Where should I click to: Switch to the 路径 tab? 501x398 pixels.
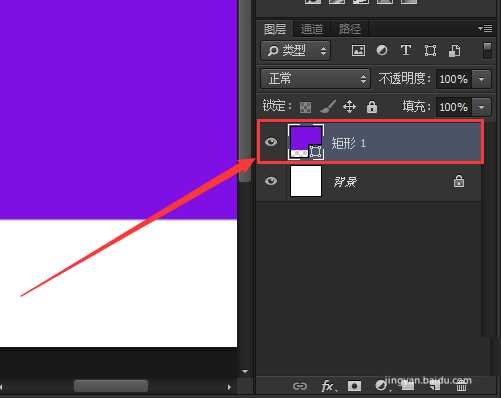click(350, 29)
